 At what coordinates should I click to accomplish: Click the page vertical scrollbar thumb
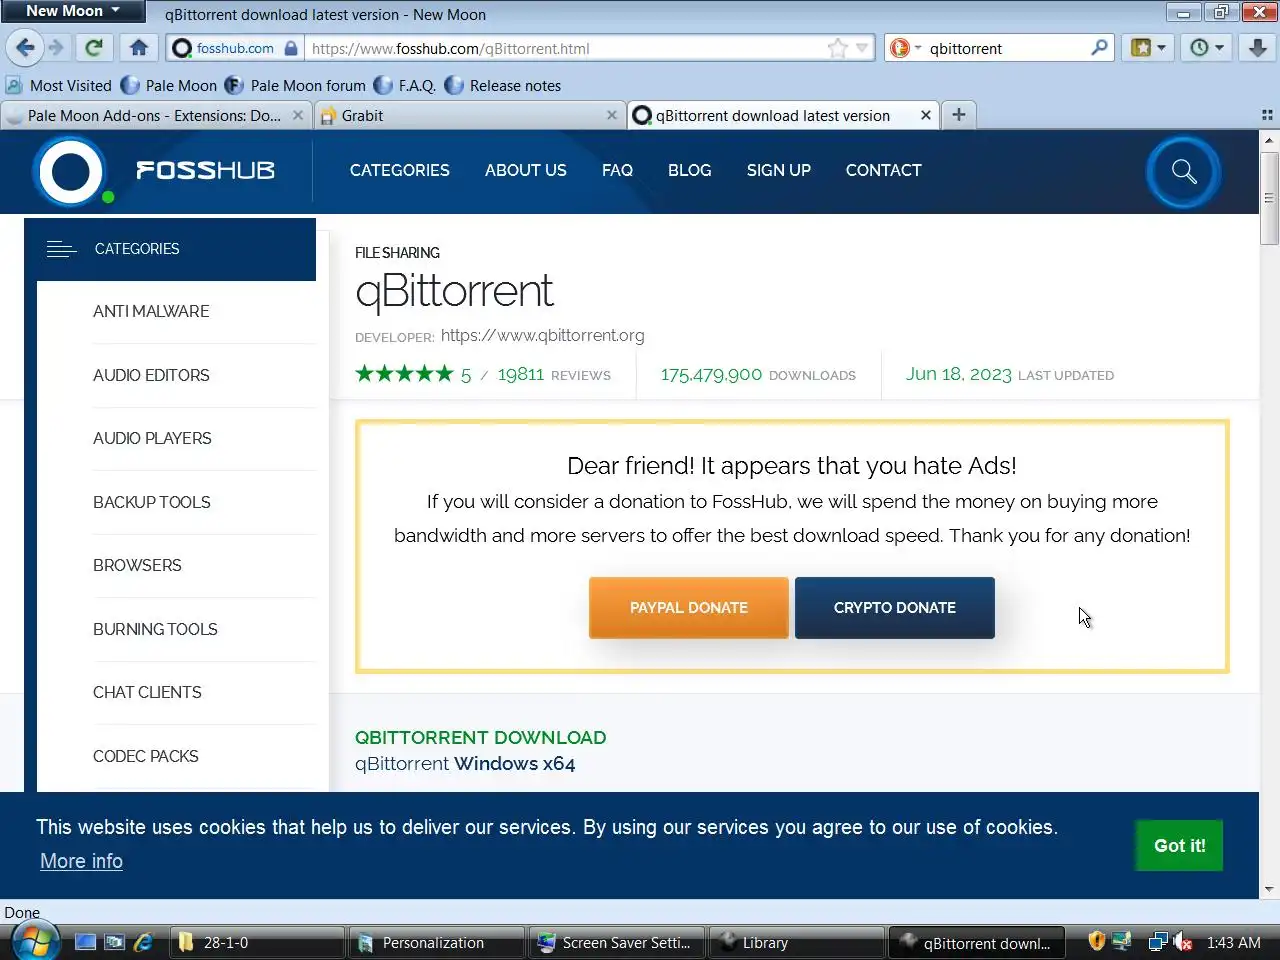click(1269, 198)
